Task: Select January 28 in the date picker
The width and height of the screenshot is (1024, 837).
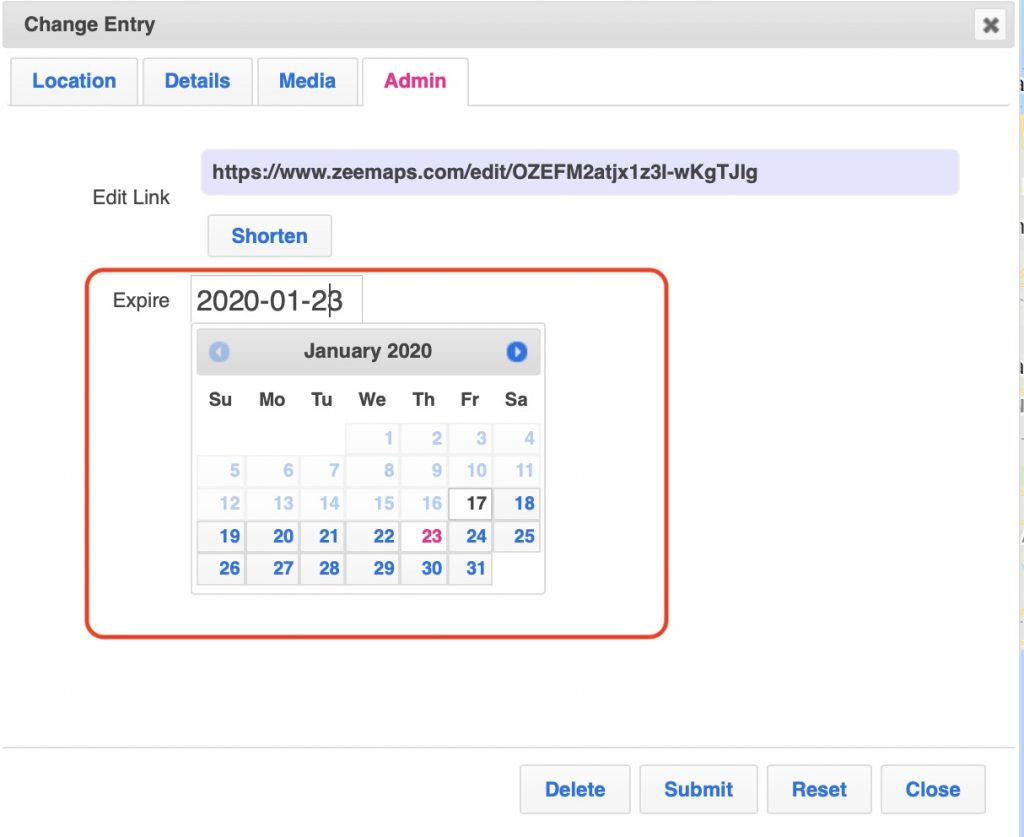Action: coord(323,568)
